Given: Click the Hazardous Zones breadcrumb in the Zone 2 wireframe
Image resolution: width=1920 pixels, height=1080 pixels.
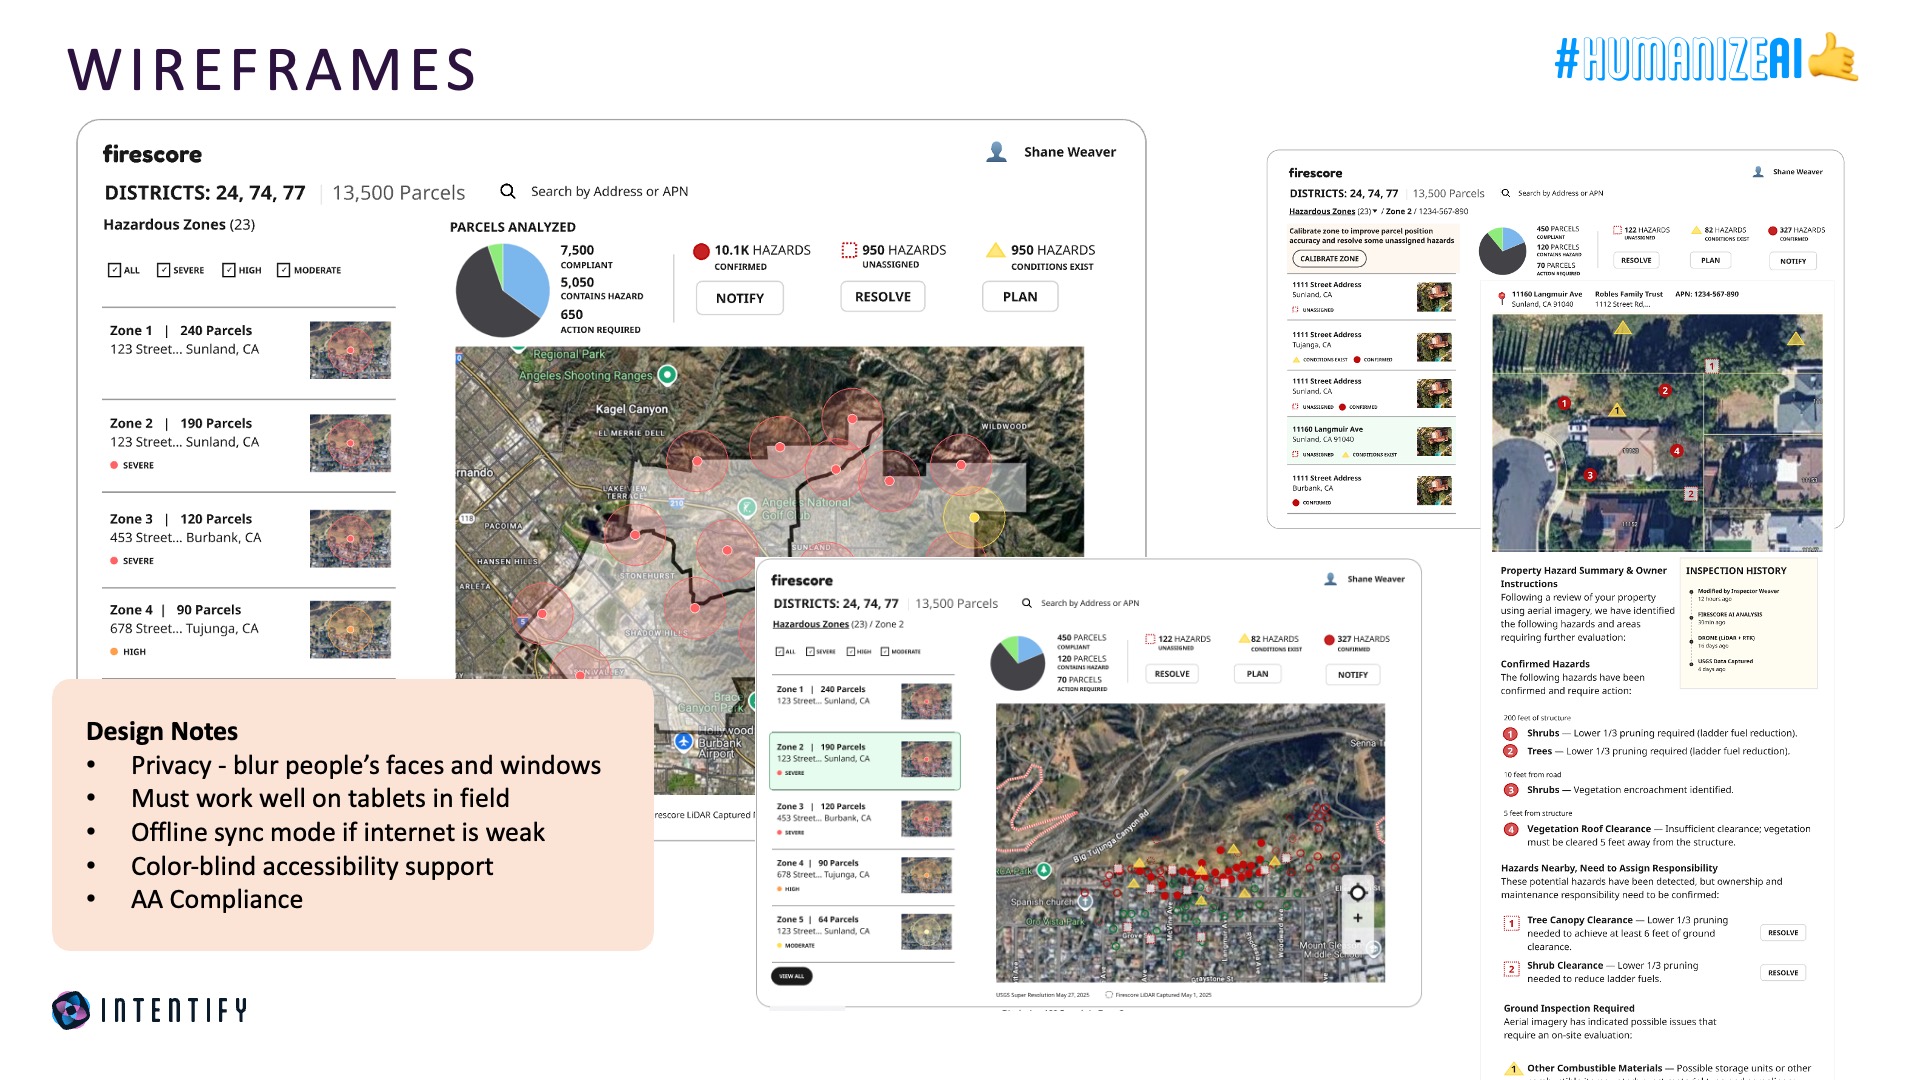Looking at the screenshot, I should [x=810, y=624].
